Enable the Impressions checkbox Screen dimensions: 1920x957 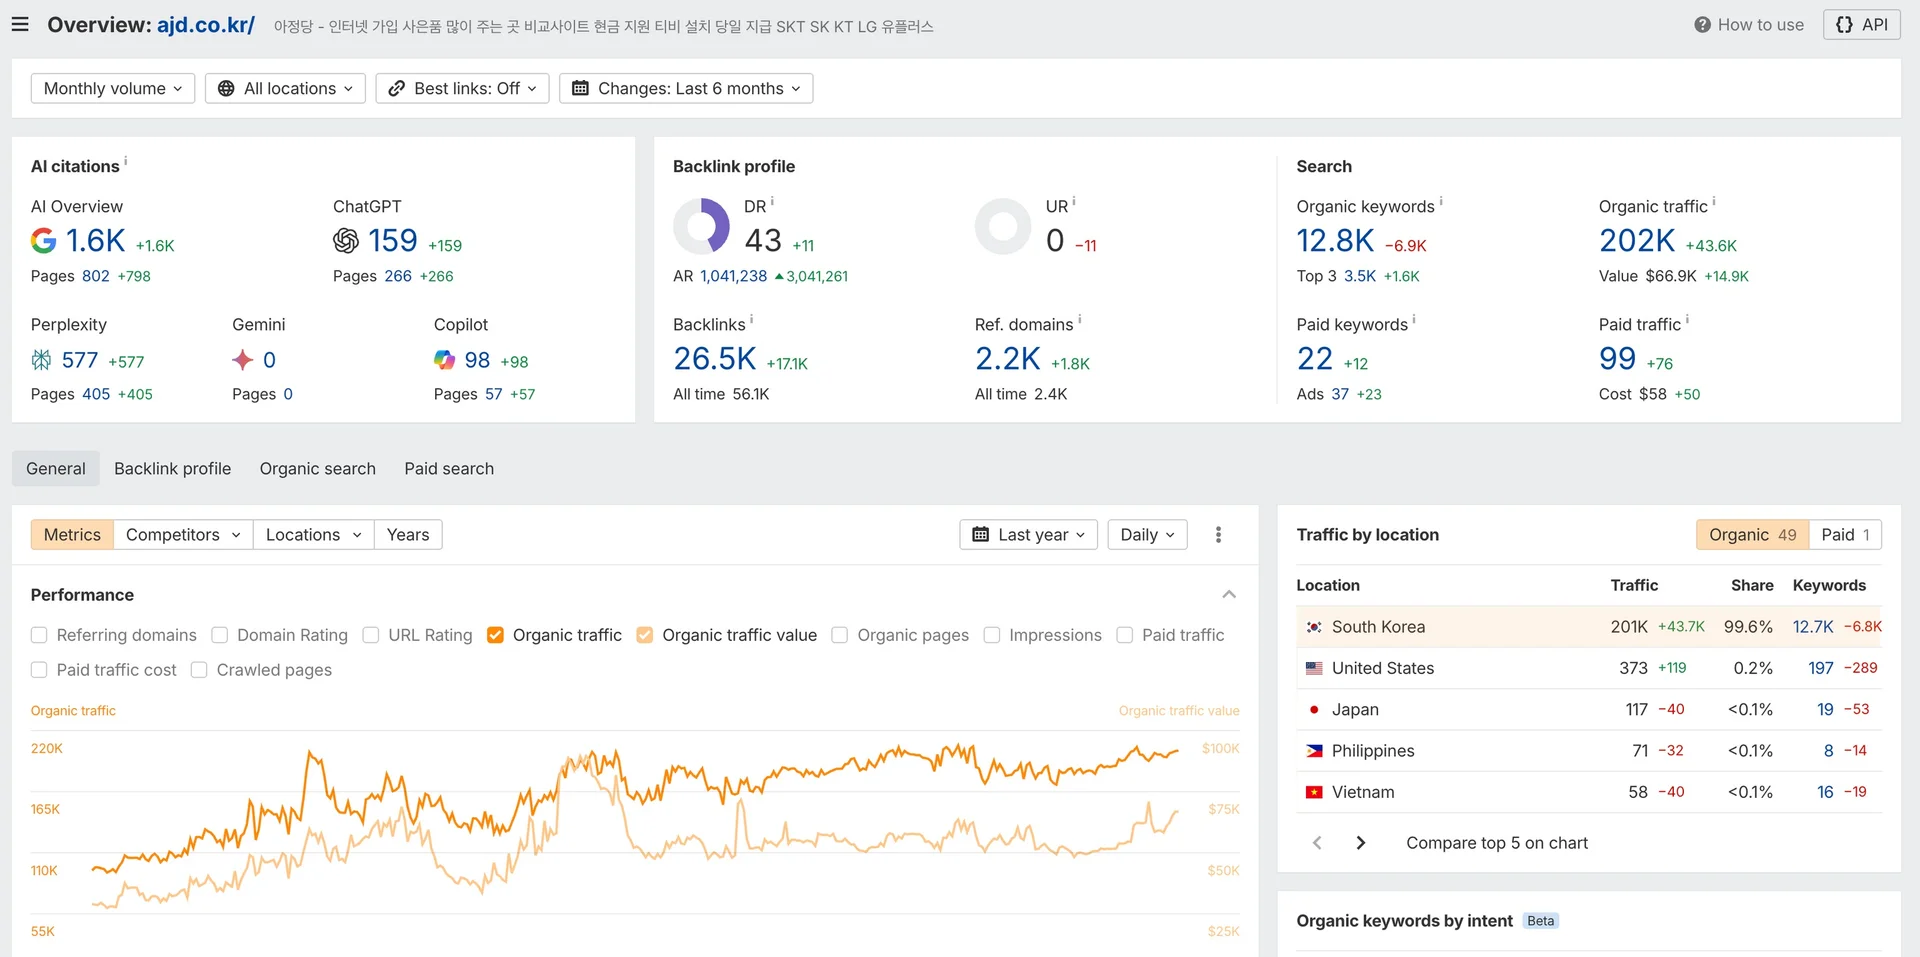pyautogui.click(x=992, y=635)
